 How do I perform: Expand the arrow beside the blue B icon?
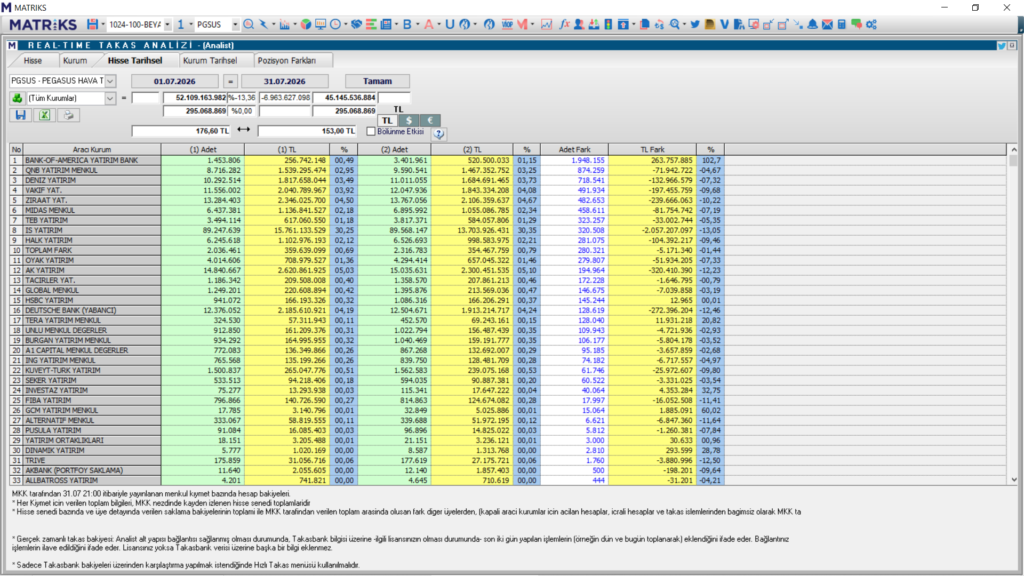[x=417, y=24]
